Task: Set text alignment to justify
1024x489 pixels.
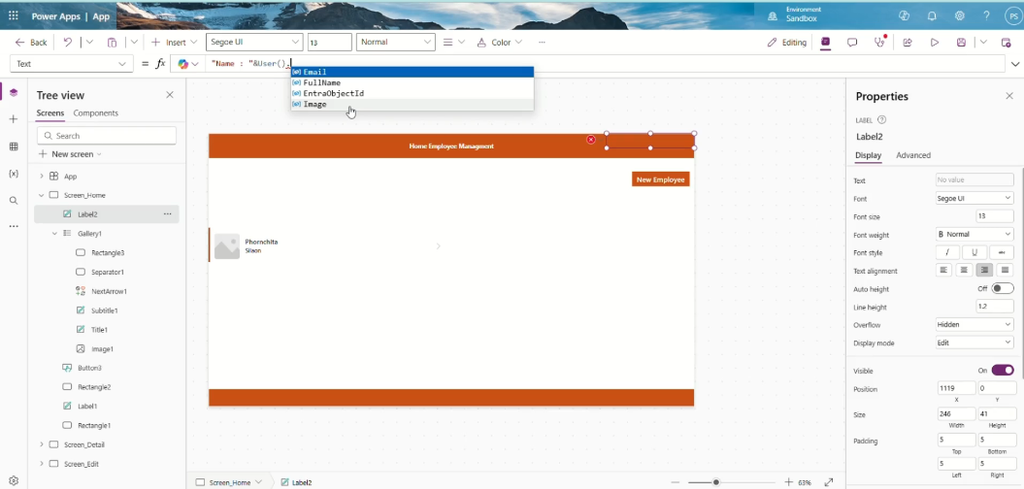Action: click(x=1004, y=270)
